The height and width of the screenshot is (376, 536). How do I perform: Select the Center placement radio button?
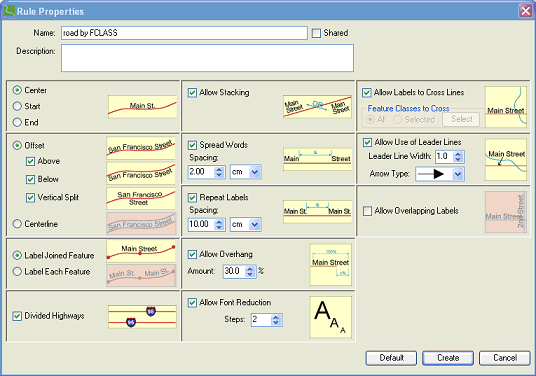click(x=17, y=90)
